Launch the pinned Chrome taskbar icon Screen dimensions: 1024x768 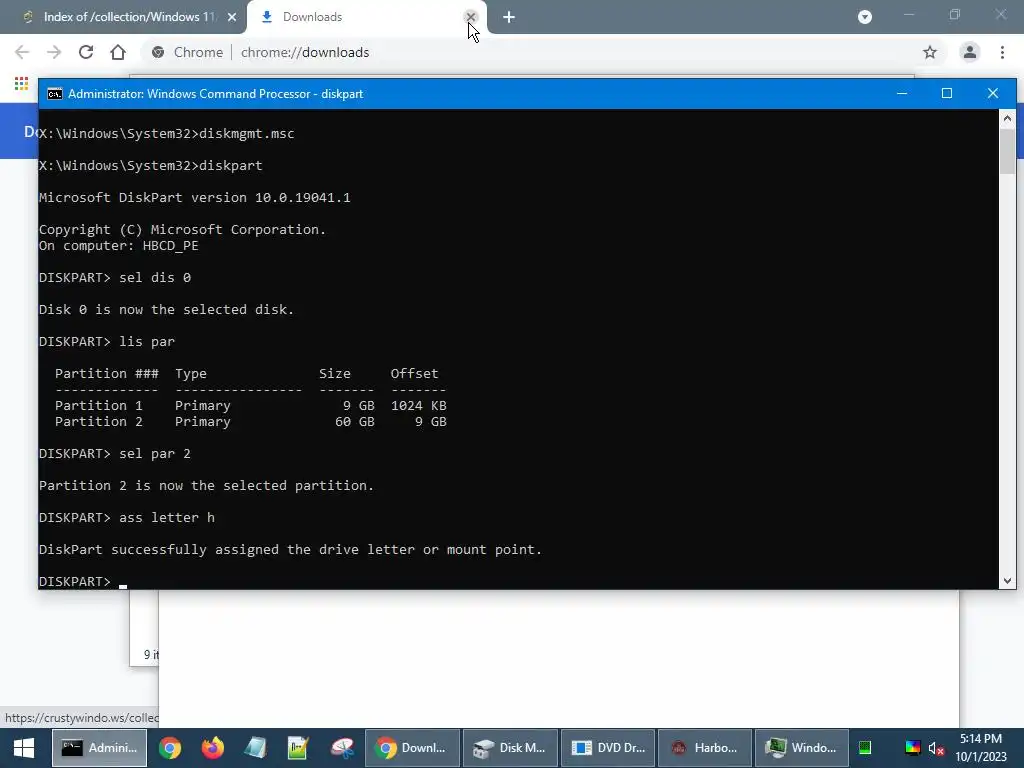point(170,748)
